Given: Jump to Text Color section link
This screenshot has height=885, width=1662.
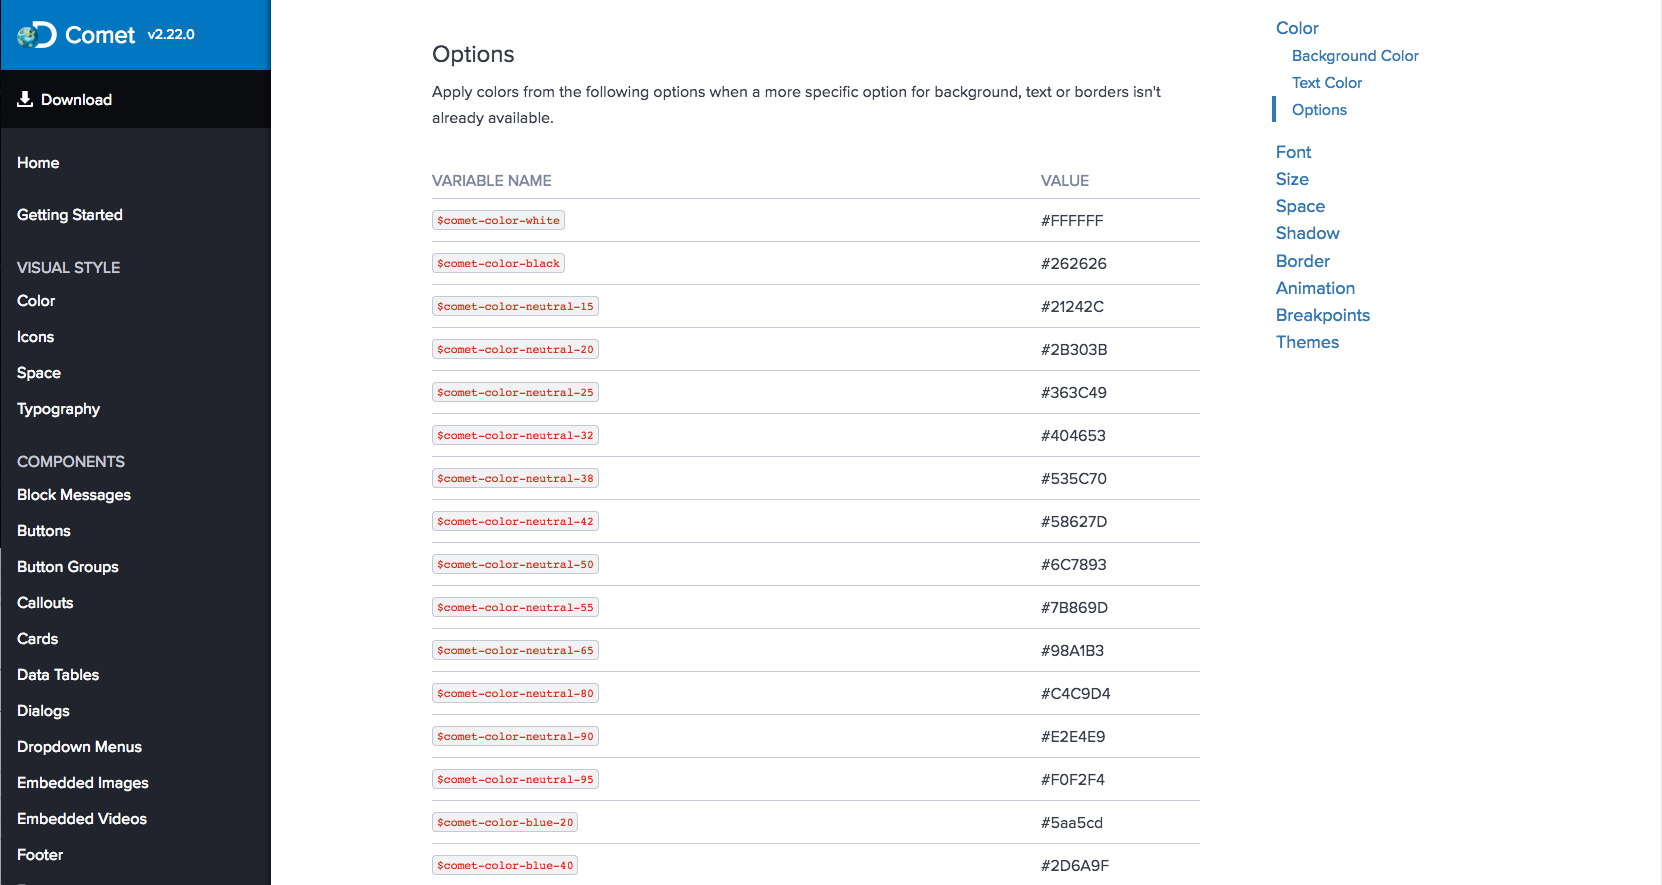Looking at the screenshot, I should [1327, 83].
